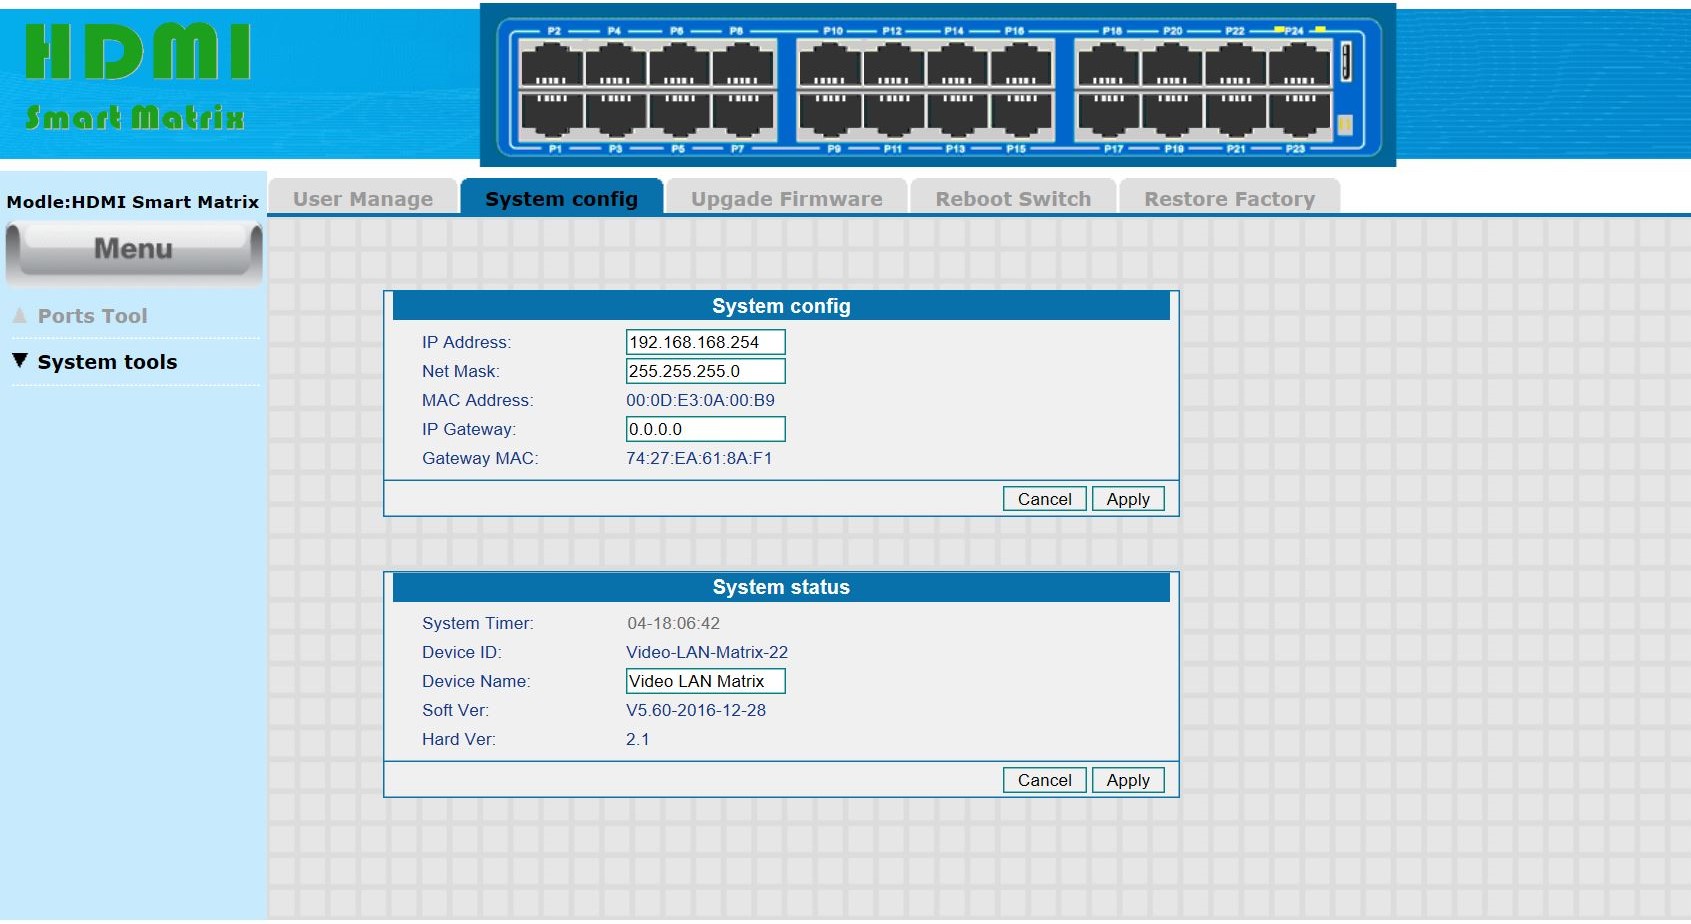Click MAC address 00:0D:E3:0A:00:B9
The height and width of the screenshot is (924, 1691).
tap(700, 400)
